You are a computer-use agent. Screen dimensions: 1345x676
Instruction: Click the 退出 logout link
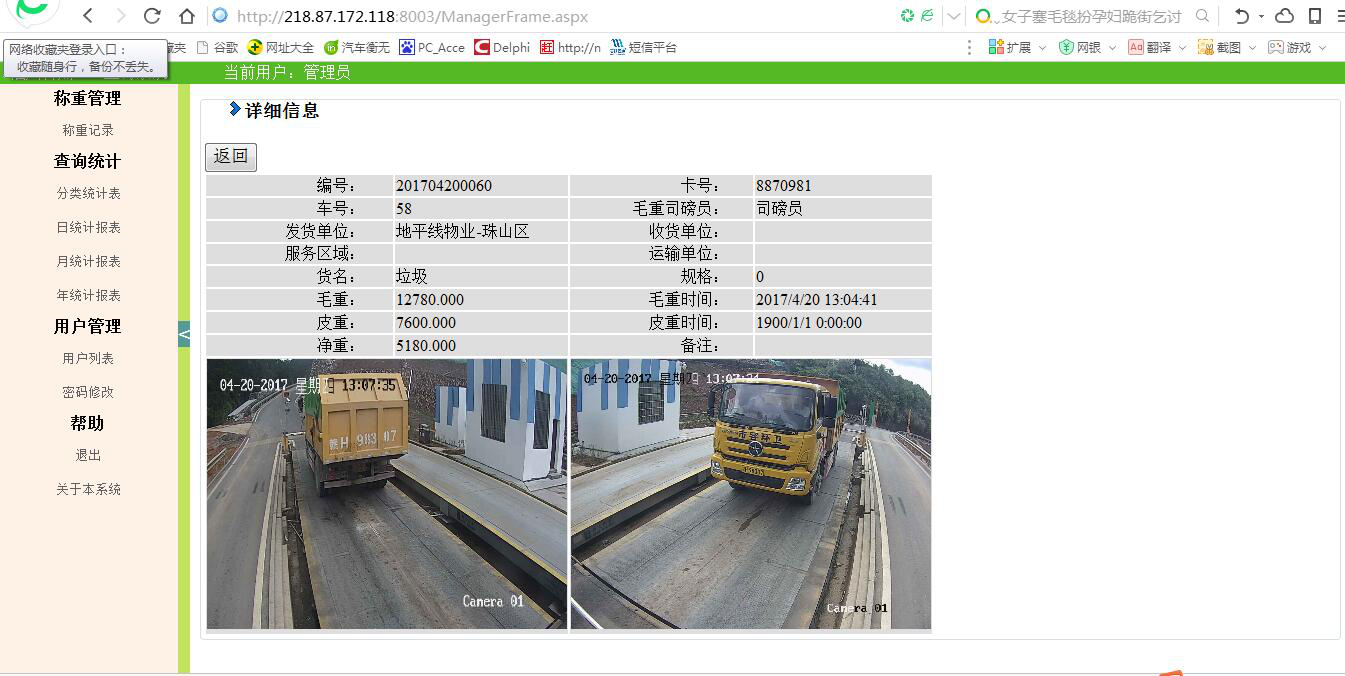coord(88,455)
